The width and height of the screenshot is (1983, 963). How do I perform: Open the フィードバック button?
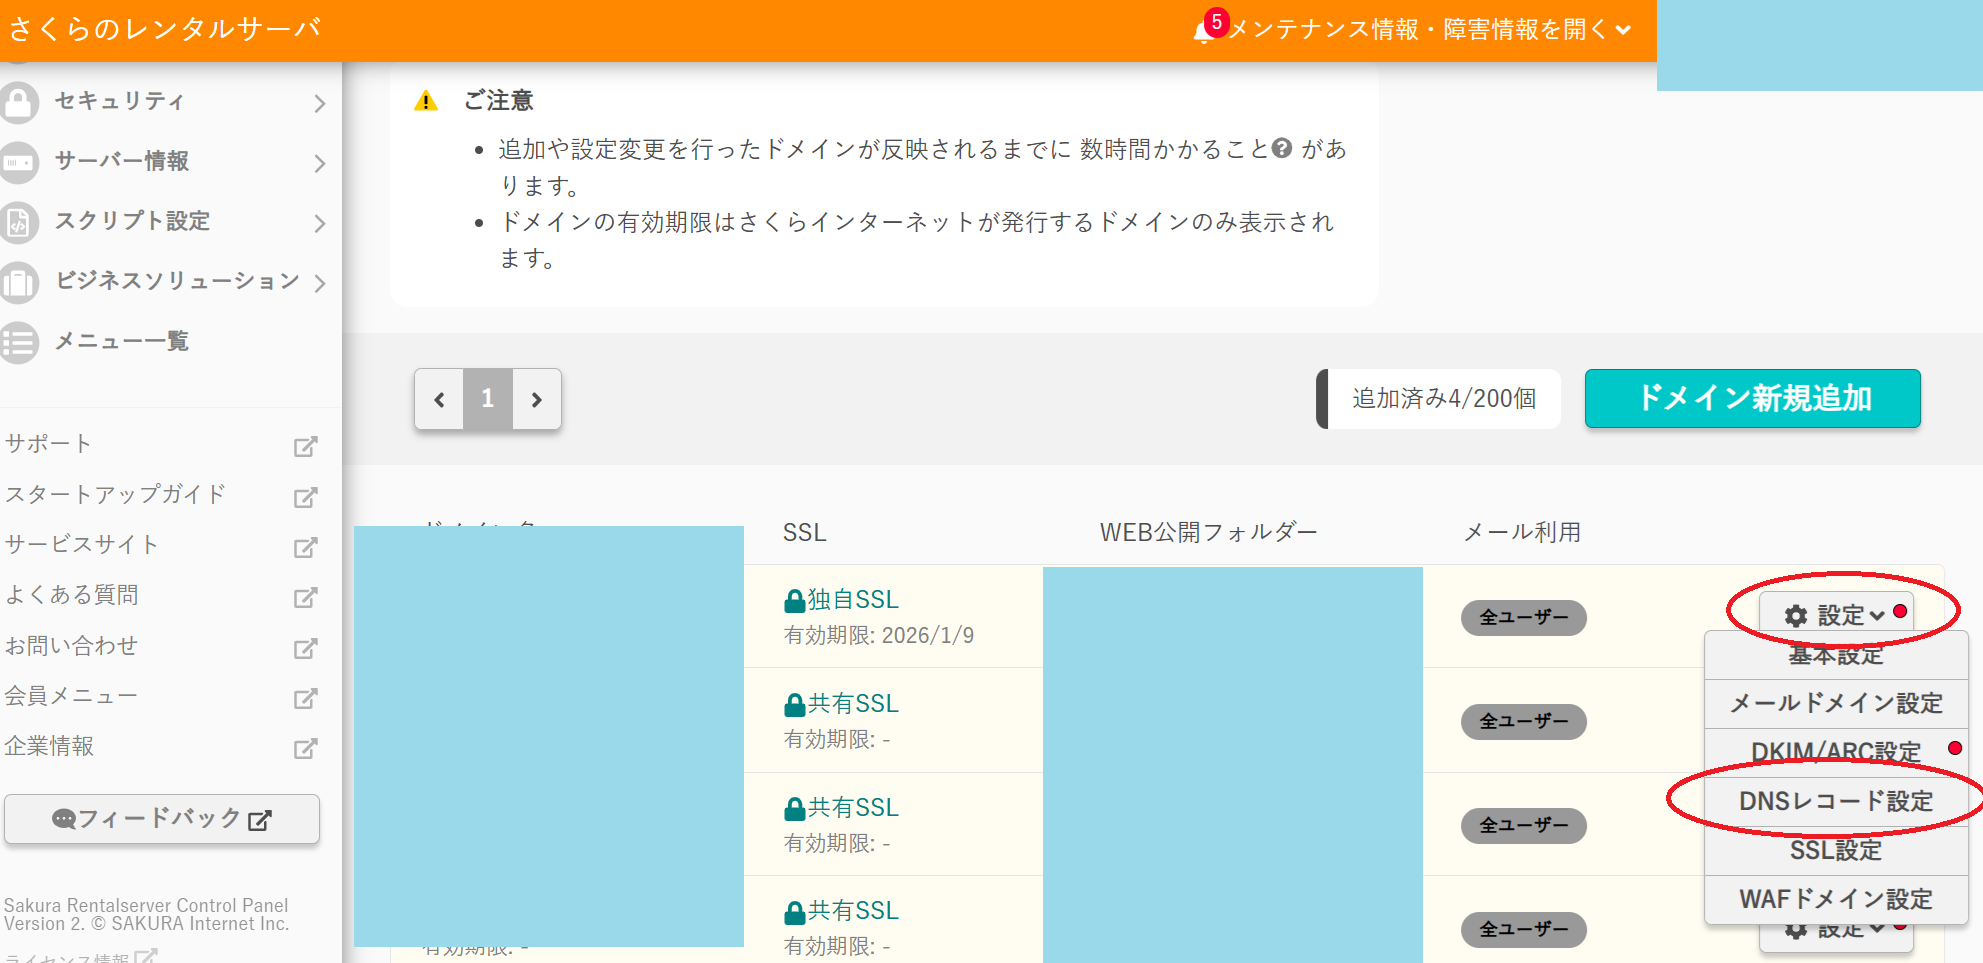(162, 819)
